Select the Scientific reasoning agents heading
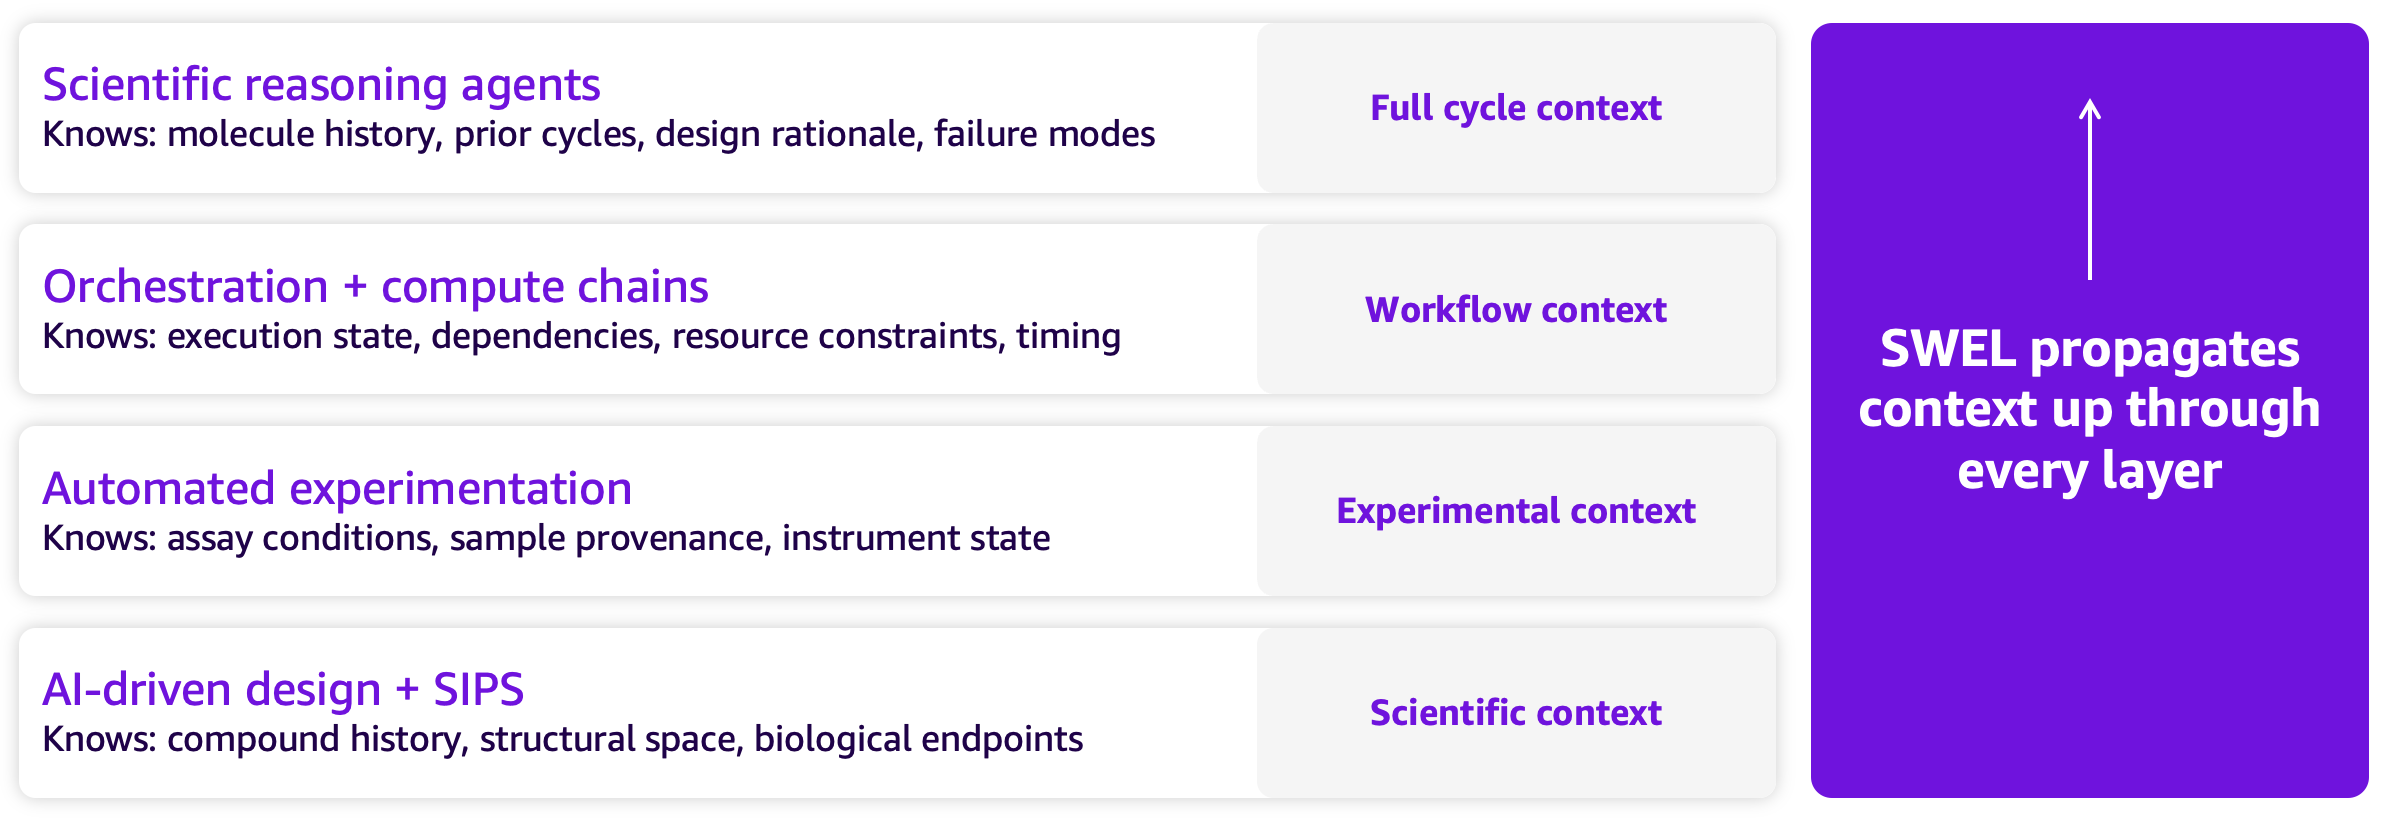The height and width of the screenshot is (820, 2394). click(x=321, y=85)
